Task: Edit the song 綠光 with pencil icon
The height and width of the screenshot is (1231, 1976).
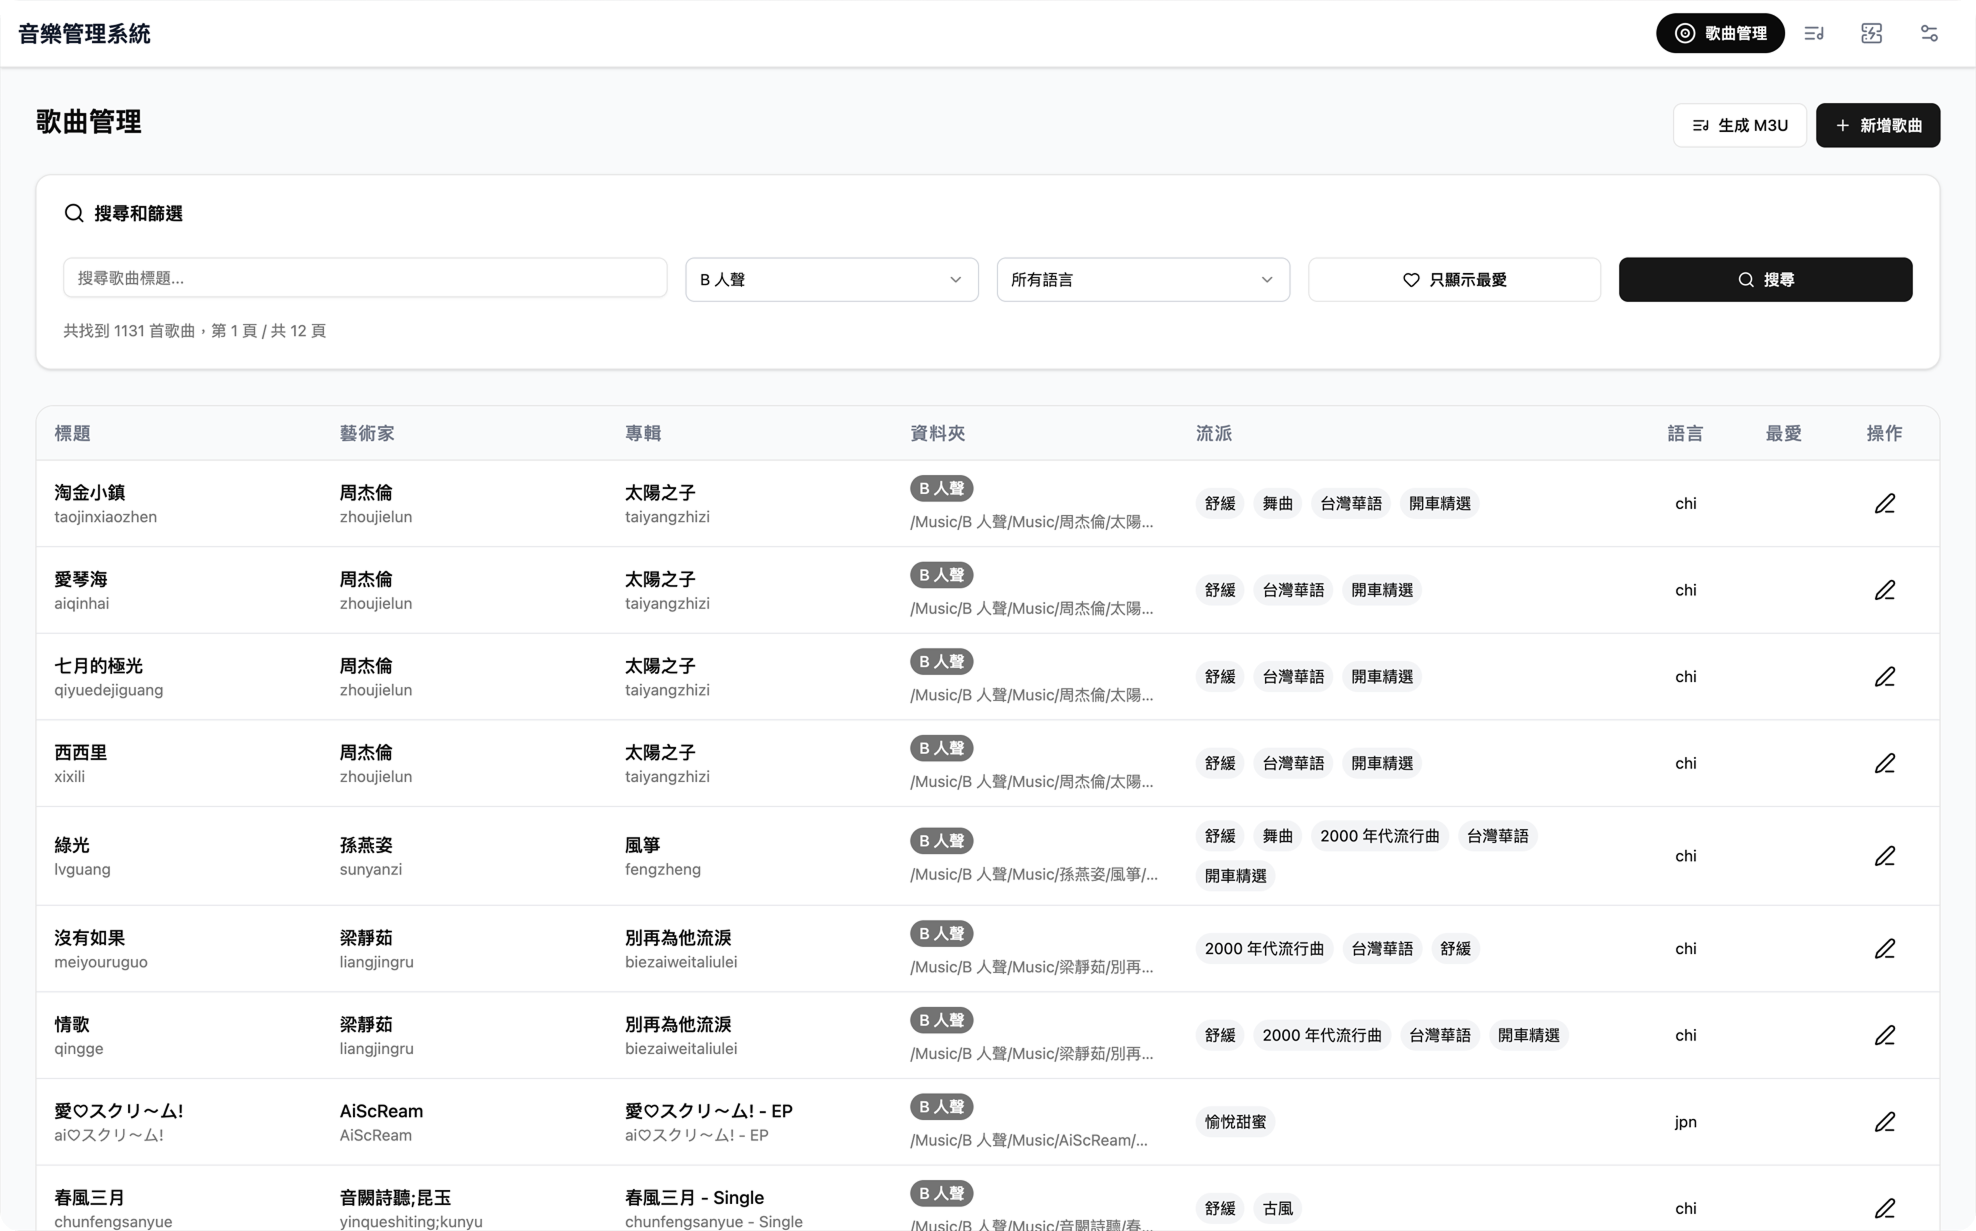Action: [1884, 856]
